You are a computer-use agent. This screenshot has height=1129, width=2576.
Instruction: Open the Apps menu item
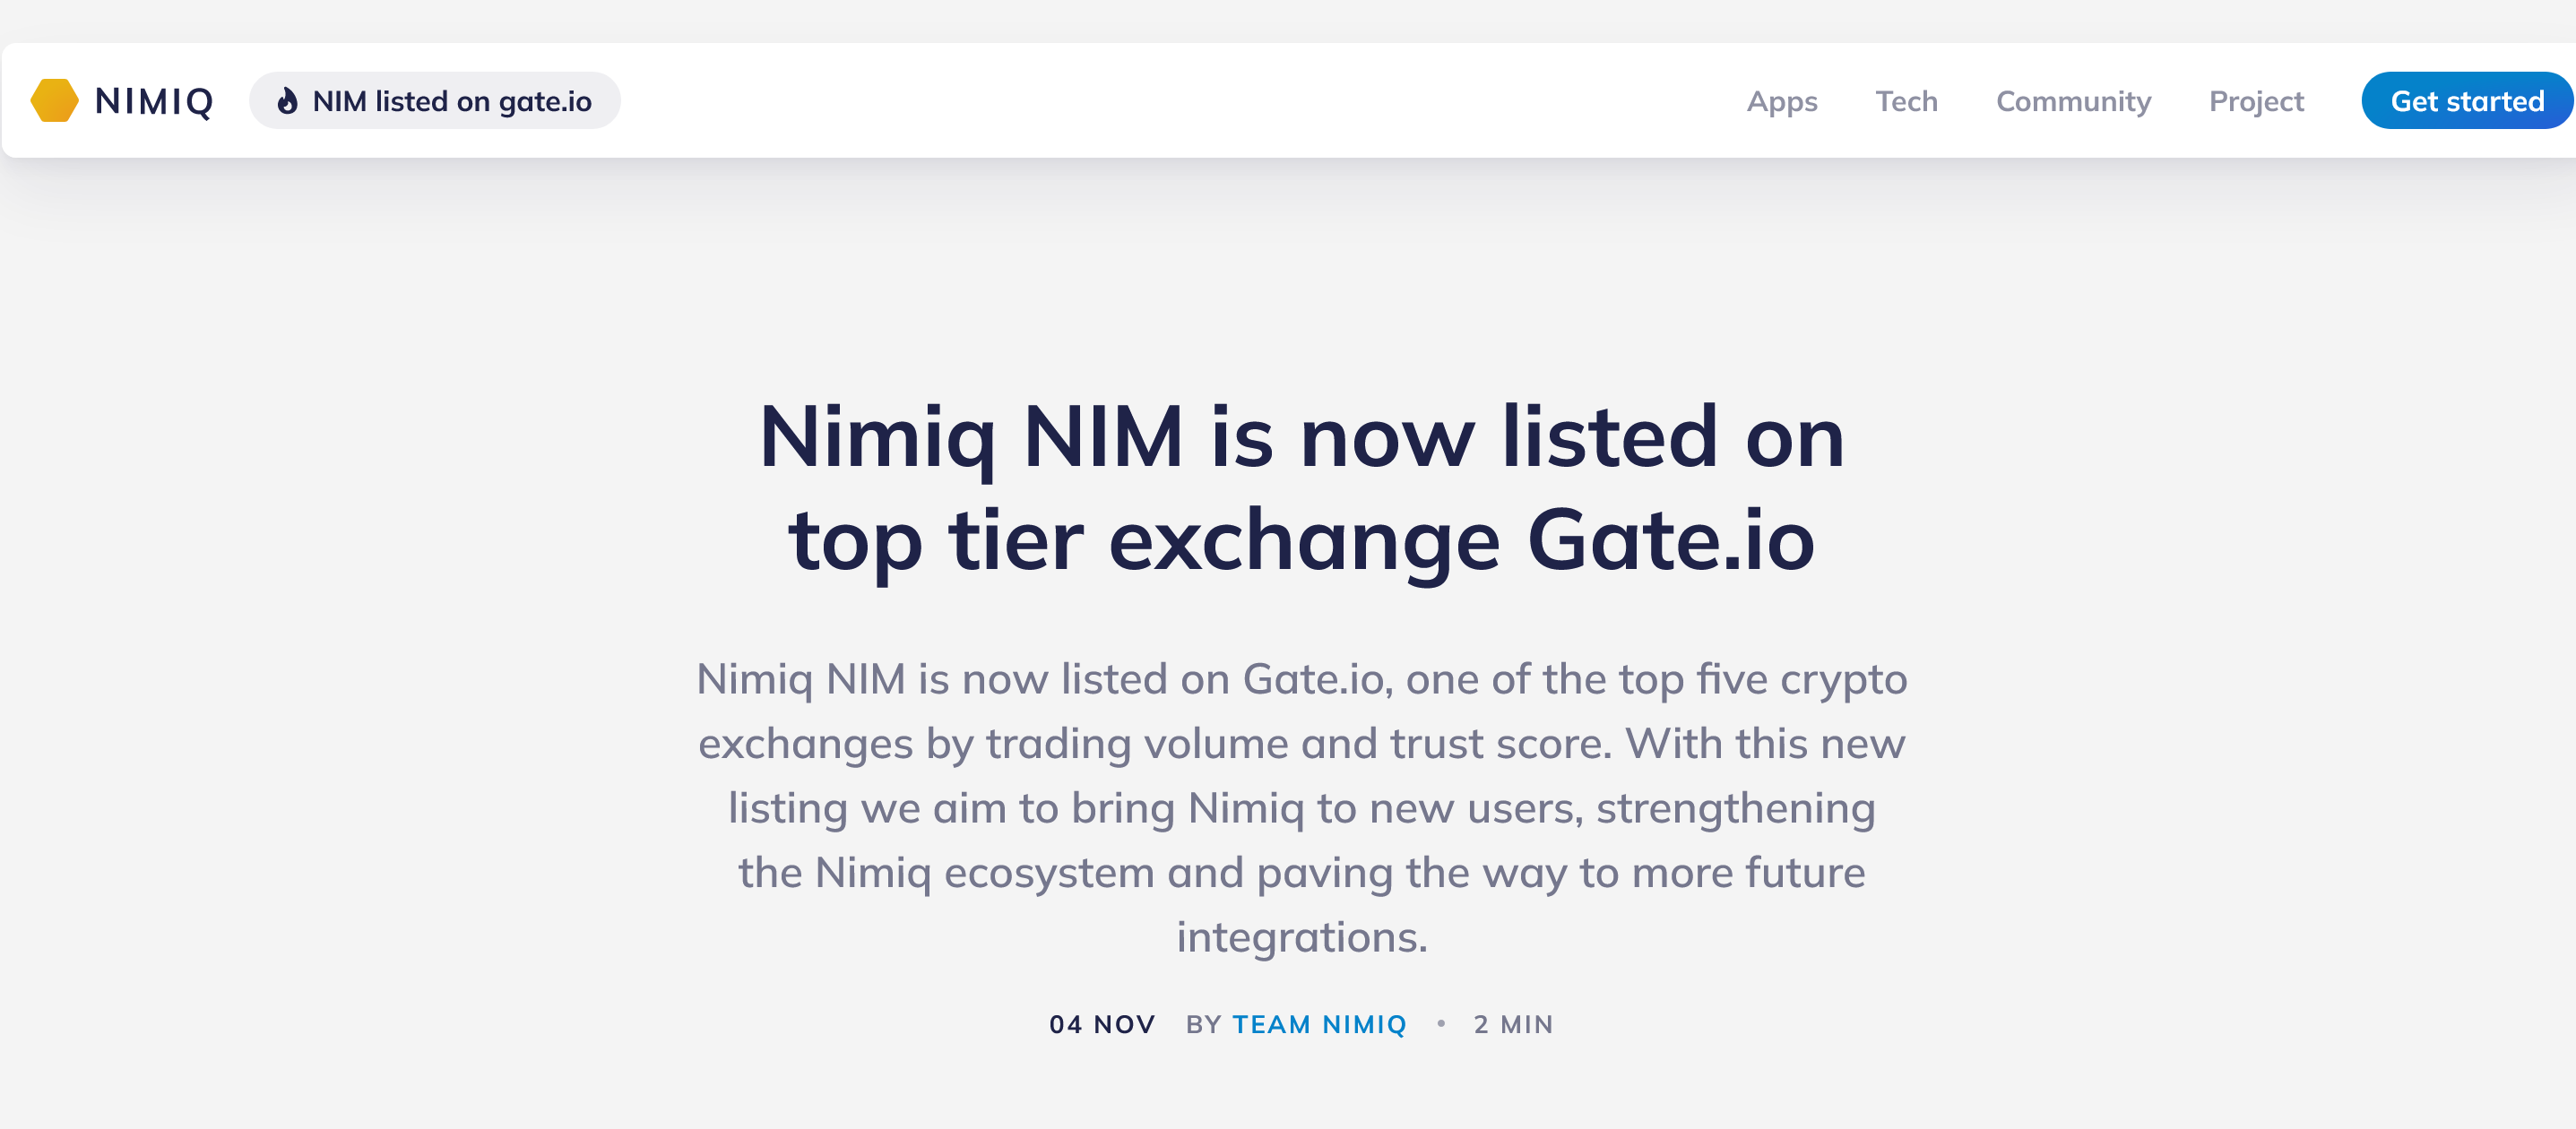(1781, 101)
